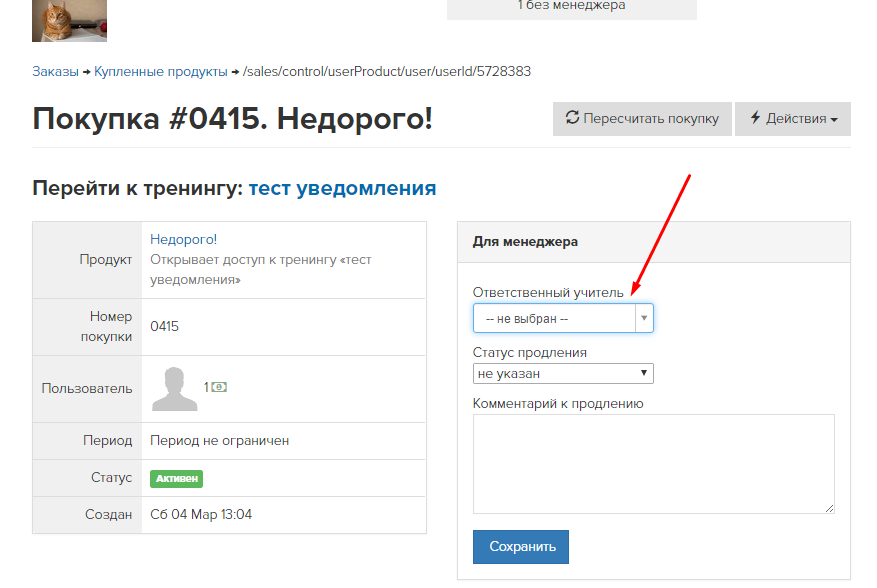
Task: Click the Комментарий к продлению text area
Action: point(654,464)
